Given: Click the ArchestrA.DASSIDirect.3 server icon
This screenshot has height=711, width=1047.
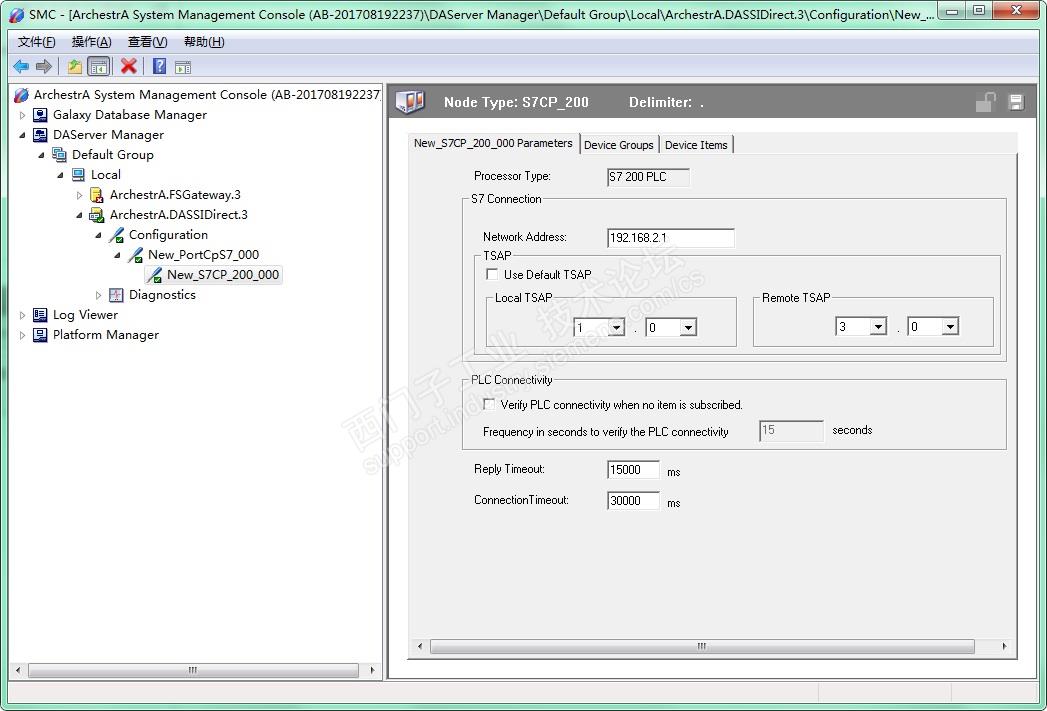Looking at the screenshot, I should click(97, 215).
